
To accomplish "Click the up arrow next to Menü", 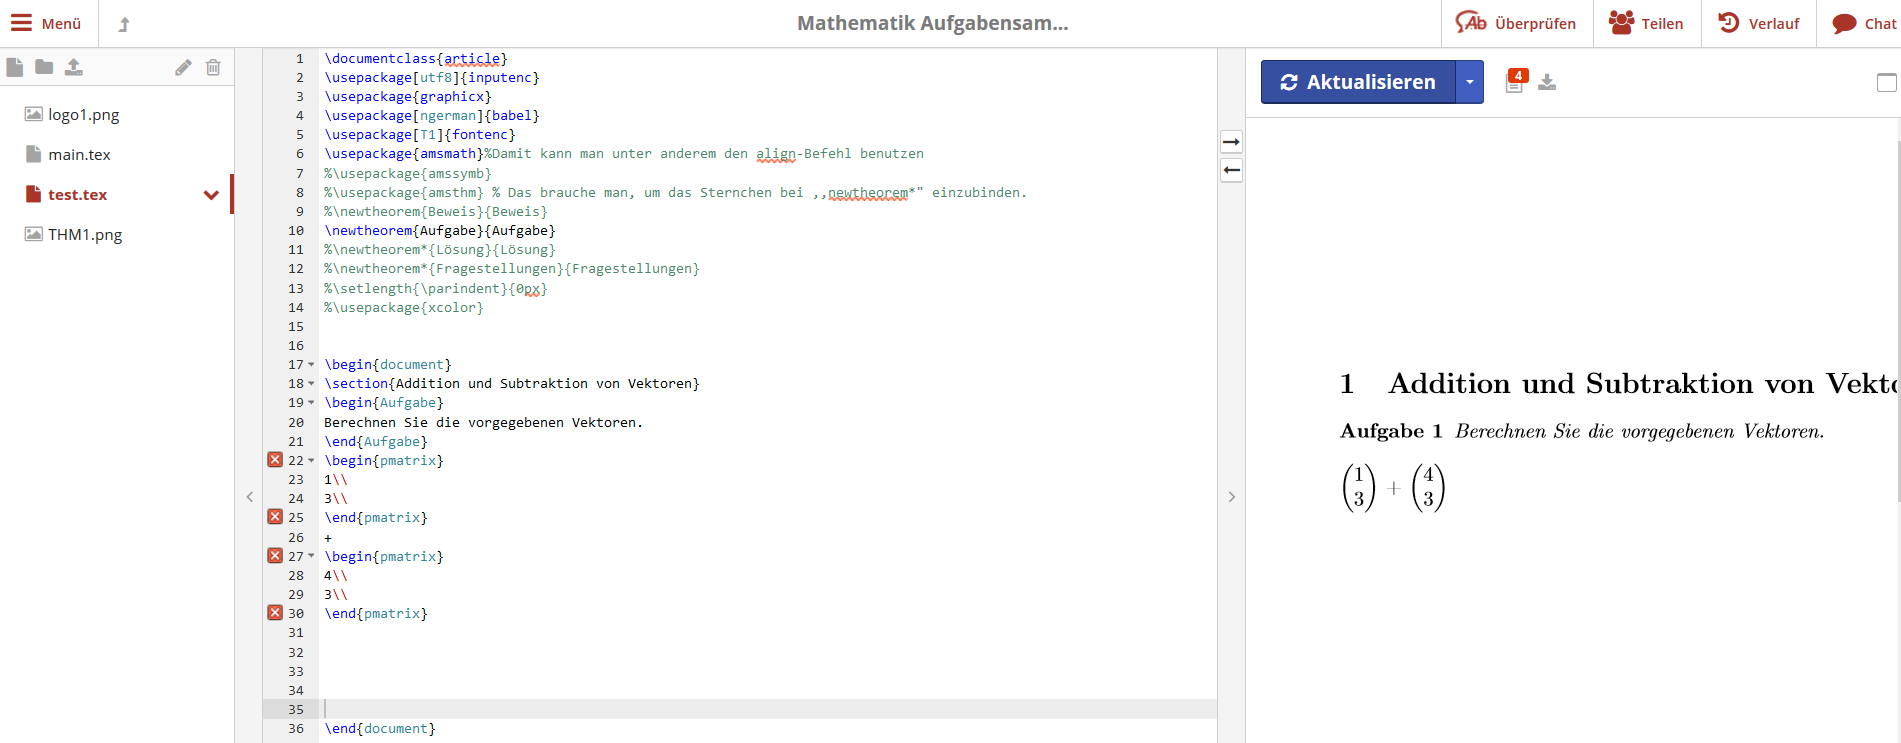I will [124, 24].
